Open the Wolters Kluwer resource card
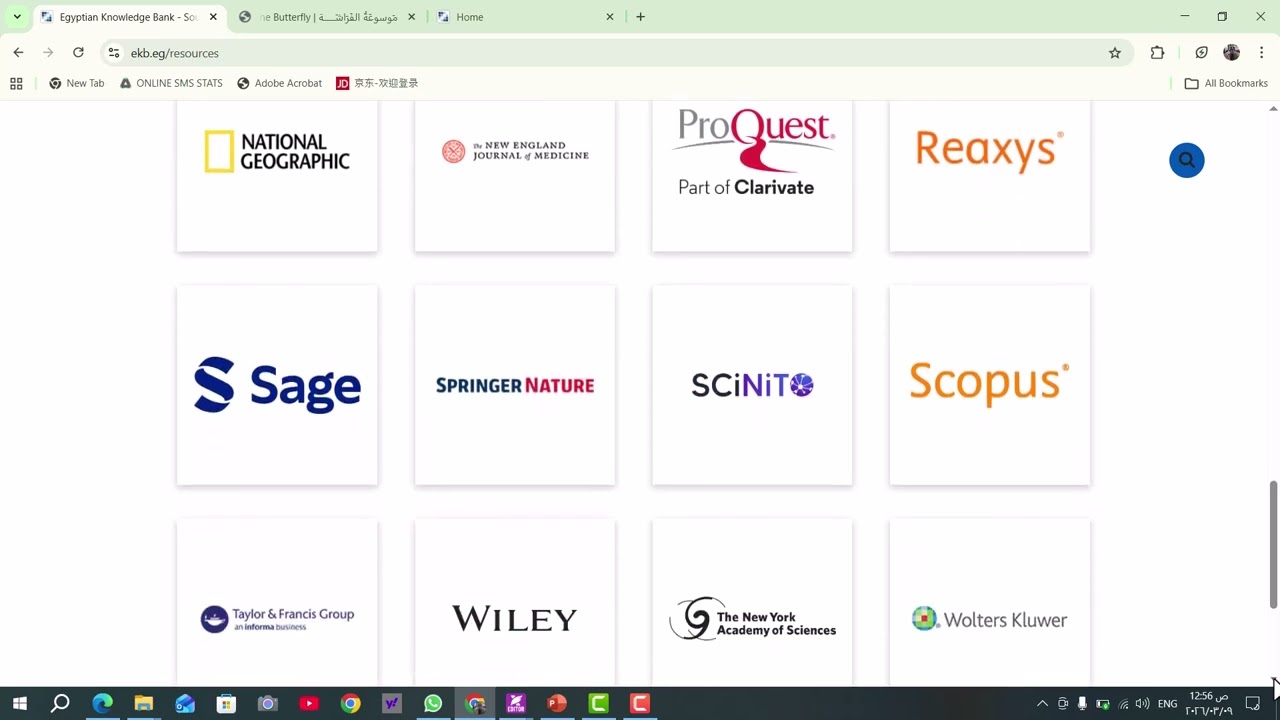The height and width of the screenshot is (720, 1280). (x=990, y=602)
